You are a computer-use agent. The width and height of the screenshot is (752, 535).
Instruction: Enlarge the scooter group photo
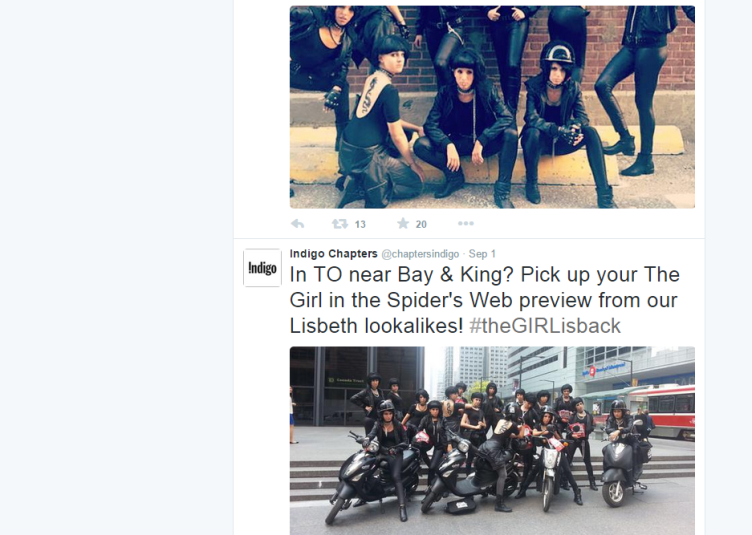click(492, 441)
